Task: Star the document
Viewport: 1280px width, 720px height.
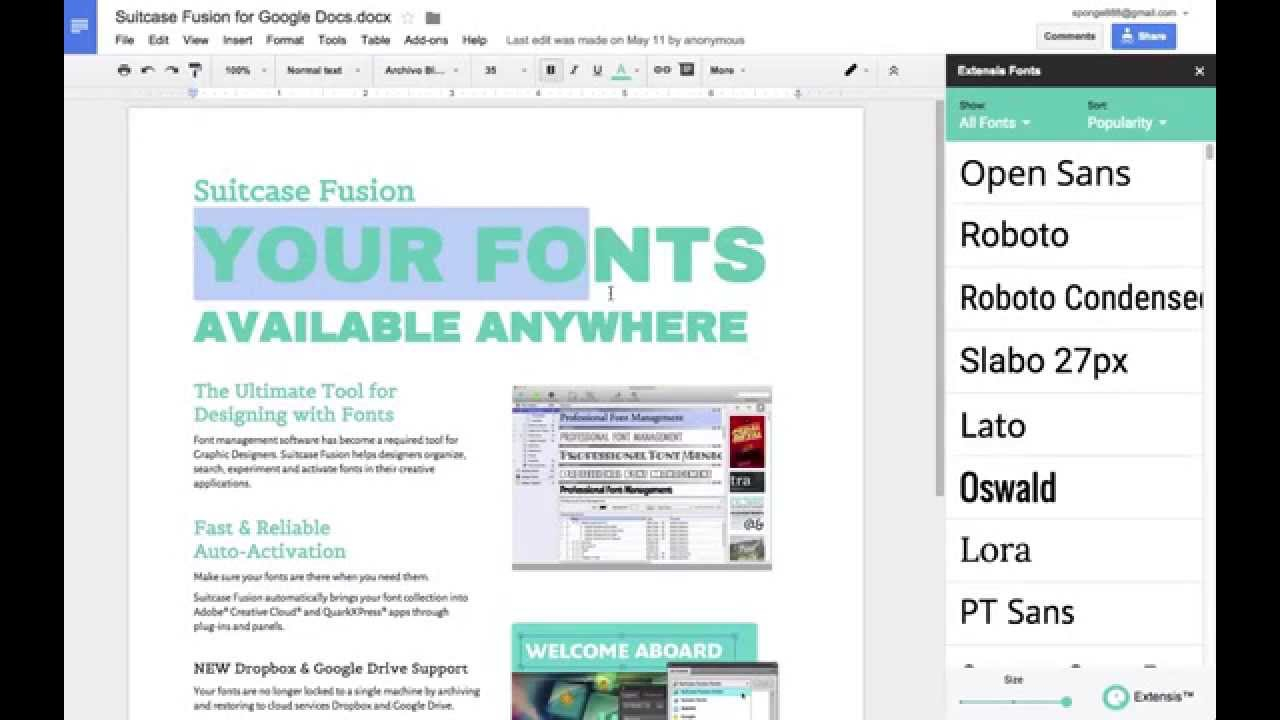Action: point(408,17)
